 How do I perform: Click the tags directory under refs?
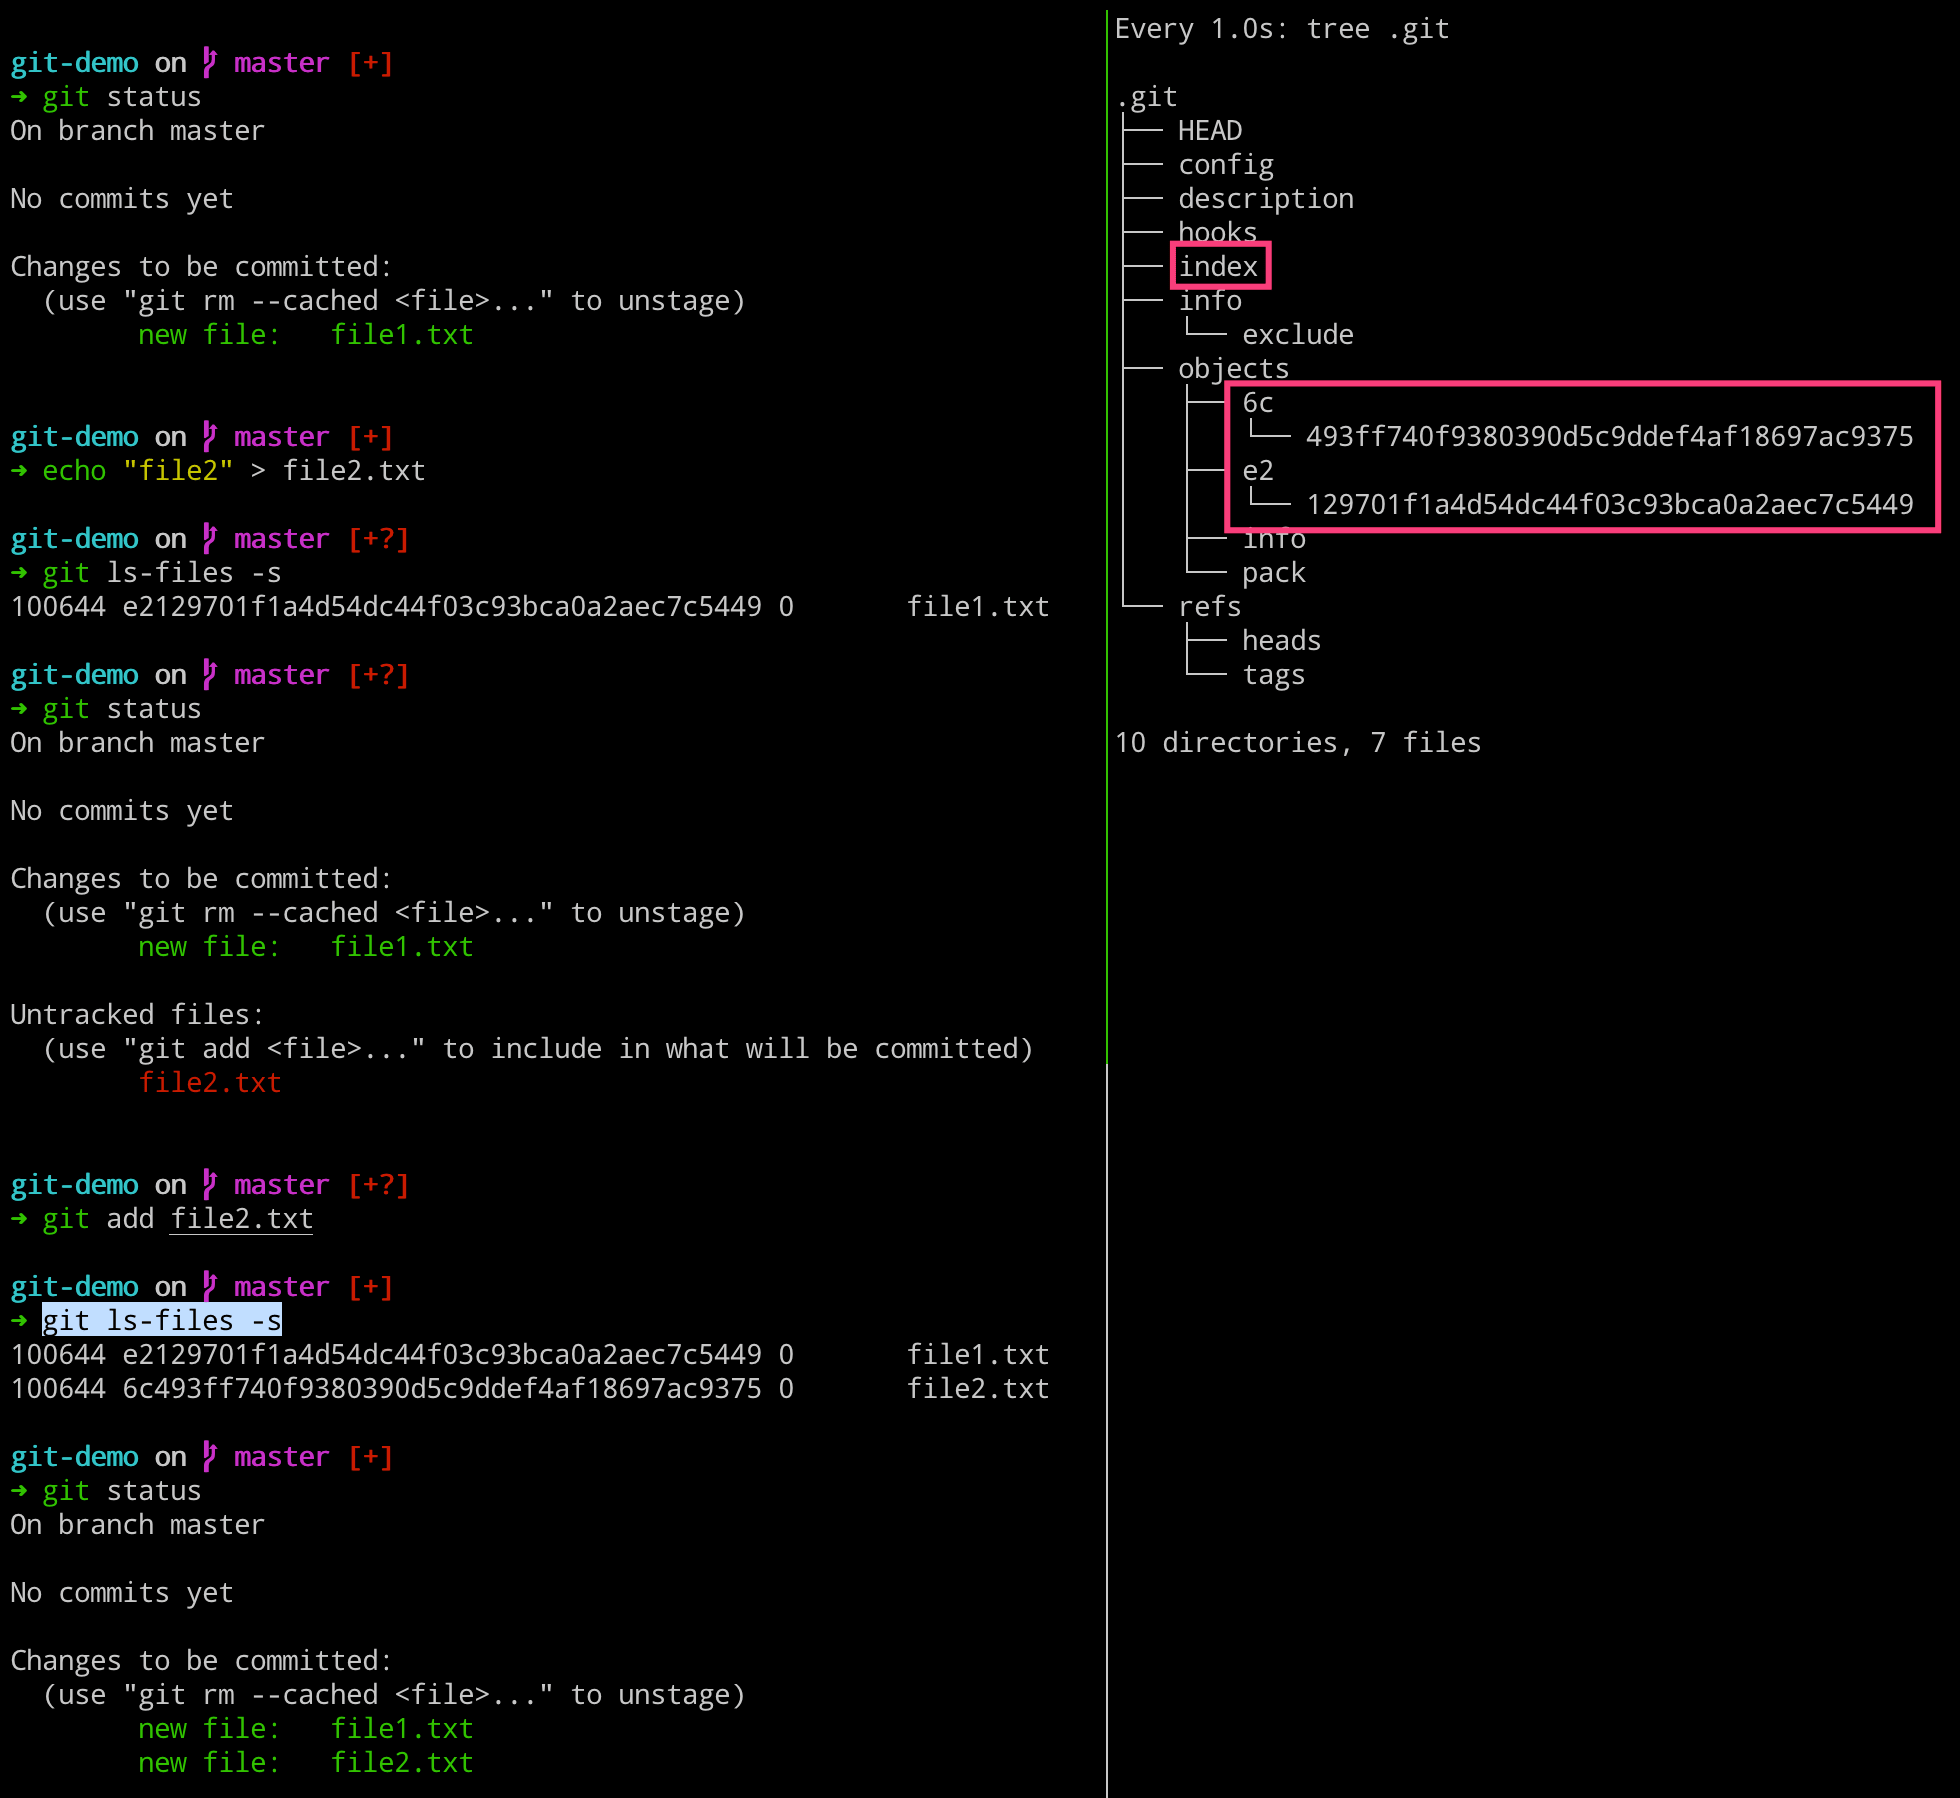point(1274,674)
